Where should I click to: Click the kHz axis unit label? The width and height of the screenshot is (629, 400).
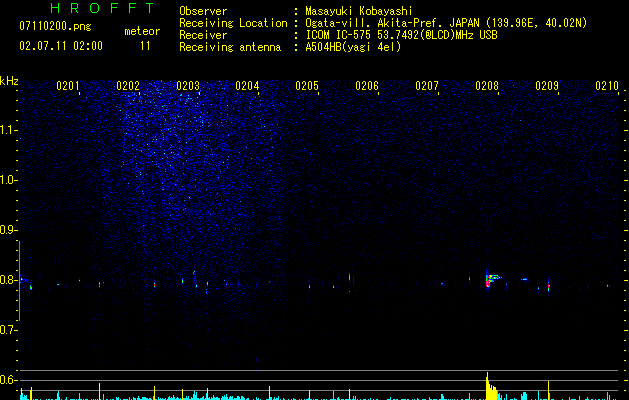pos(9,81)
